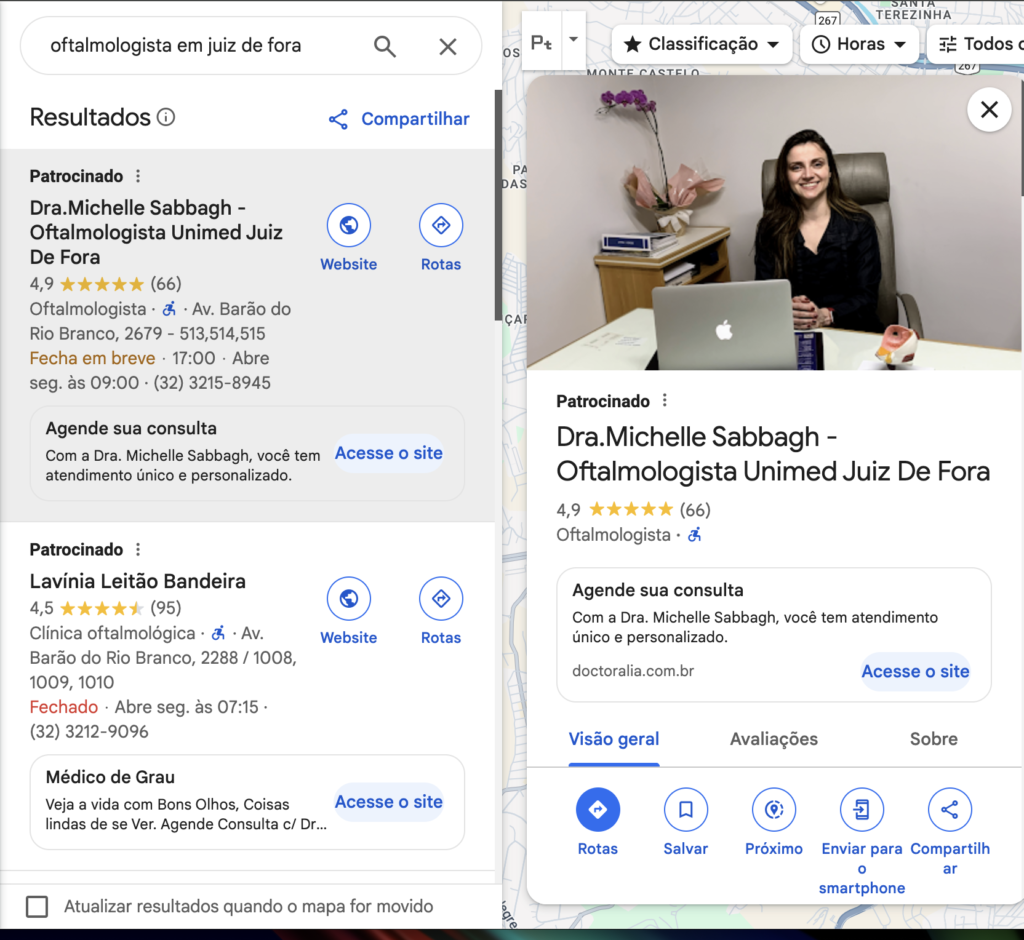Click Acesse o site under Médico de Grau
1024x940 pixels.
coord(389,802)
